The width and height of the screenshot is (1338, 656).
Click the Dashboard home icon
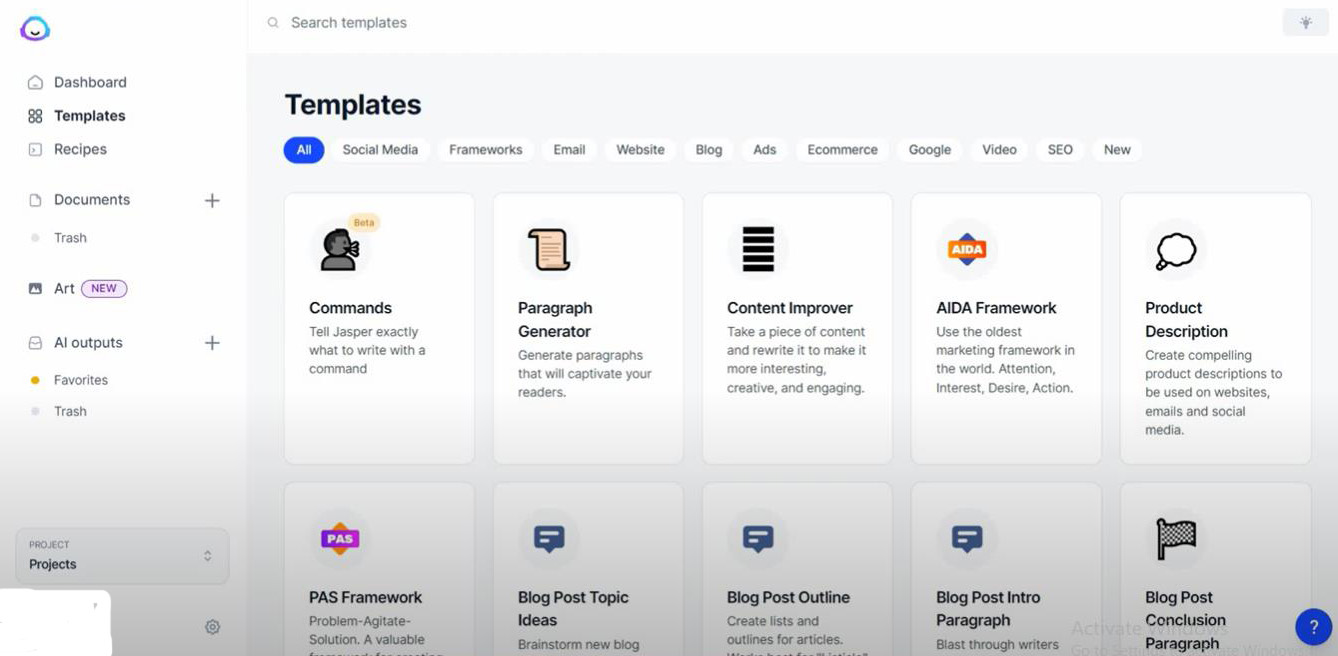click(x=35, y=82)
